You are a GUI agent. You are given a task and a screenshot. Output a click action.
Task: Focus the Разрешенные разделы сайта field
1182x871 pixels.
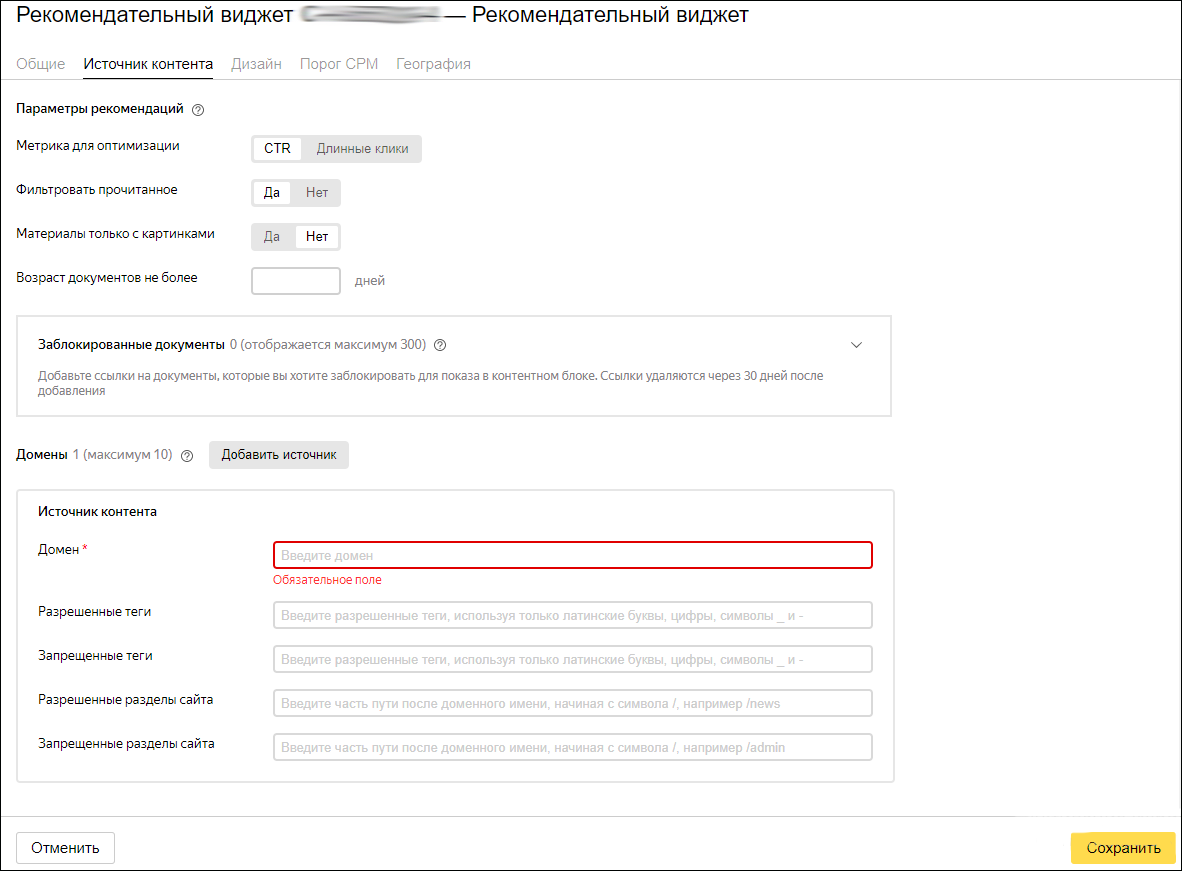click(573, 703)
